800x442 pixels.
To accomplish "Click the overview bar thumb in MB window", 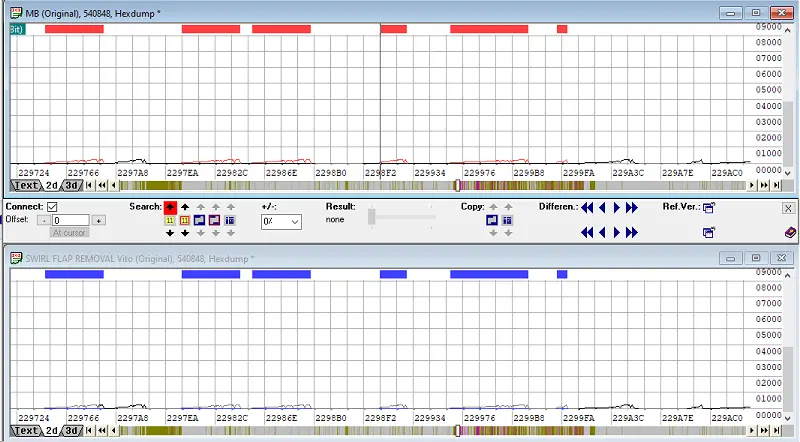I will (458, 185).
